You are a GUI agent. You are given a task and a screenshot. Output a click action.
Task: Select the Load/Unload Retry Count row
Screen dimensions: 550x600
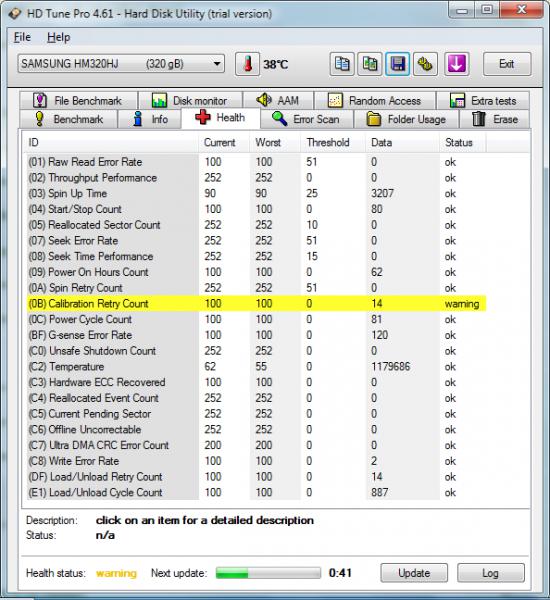[x=256, y=477]
